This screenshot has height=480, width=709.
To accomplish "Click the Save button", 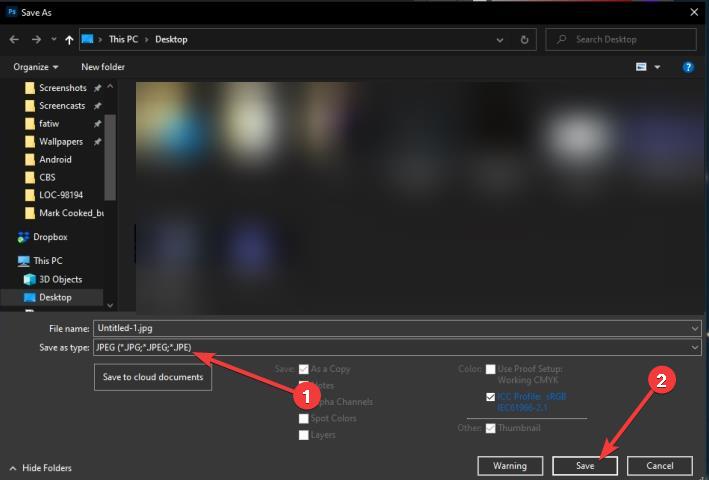I will (585, 466).
